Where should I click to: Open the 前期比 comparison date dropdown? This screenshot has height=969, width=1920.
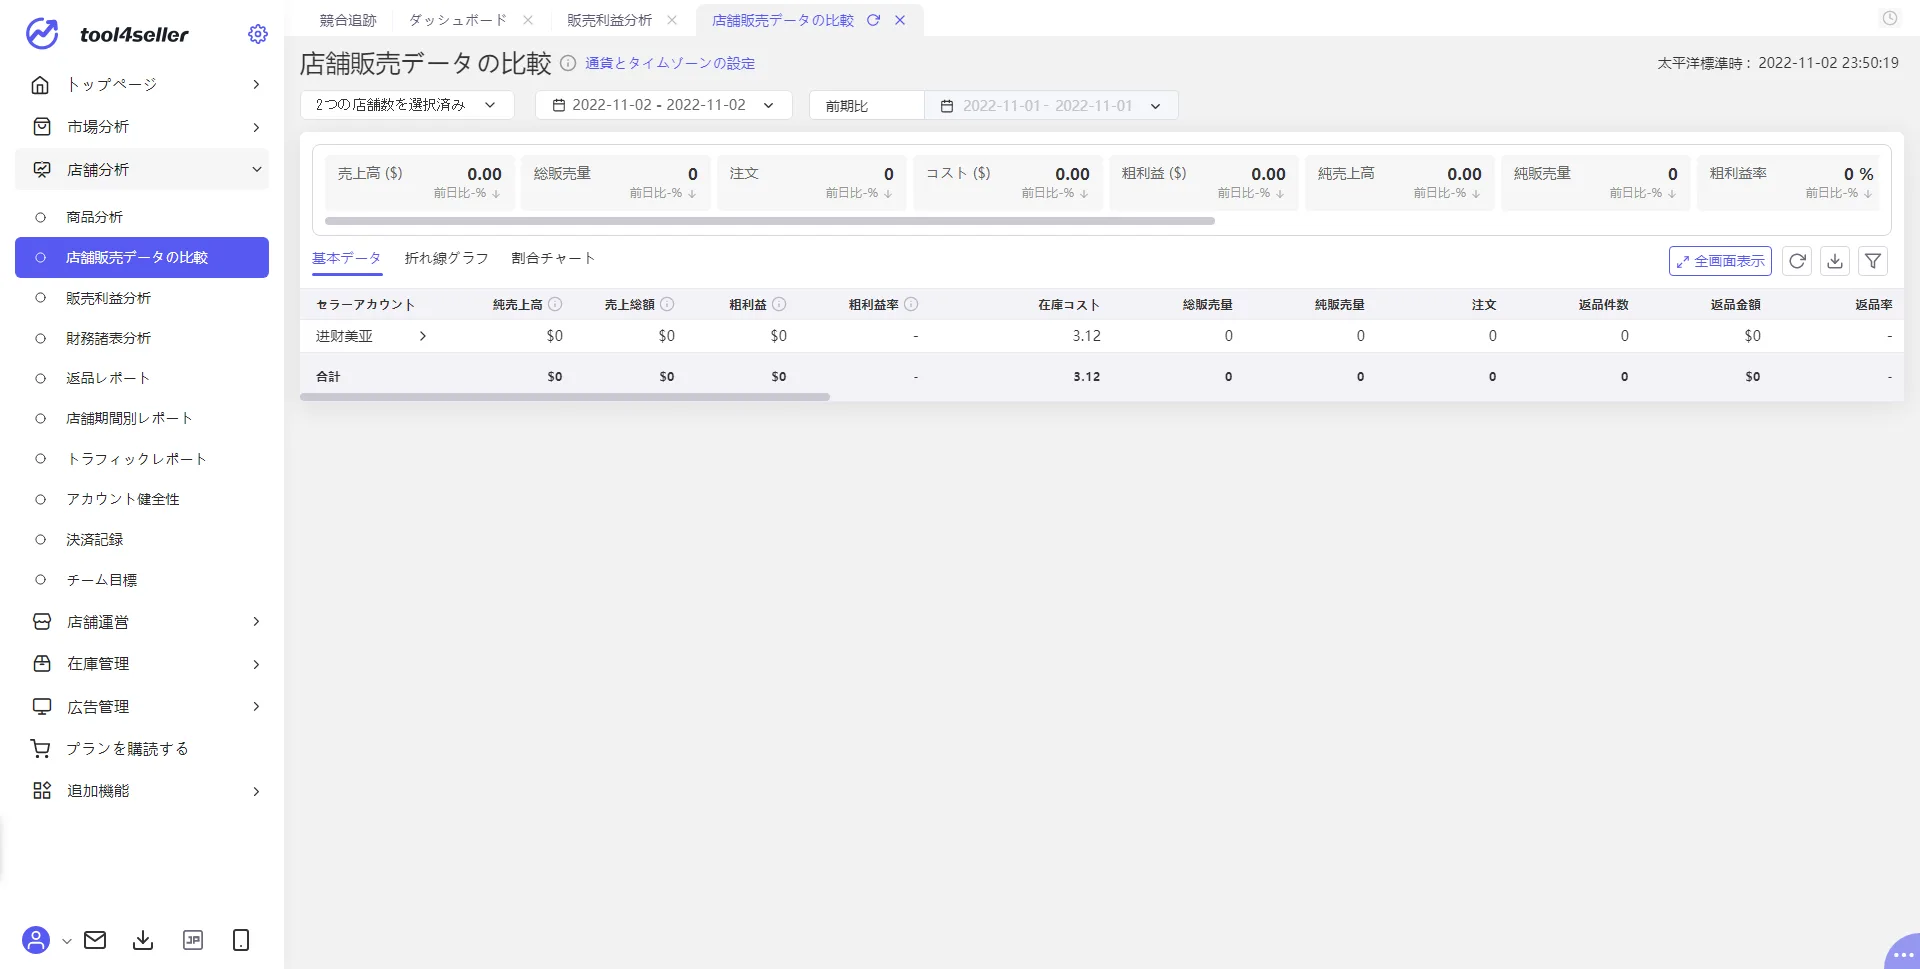[1051, 105]
